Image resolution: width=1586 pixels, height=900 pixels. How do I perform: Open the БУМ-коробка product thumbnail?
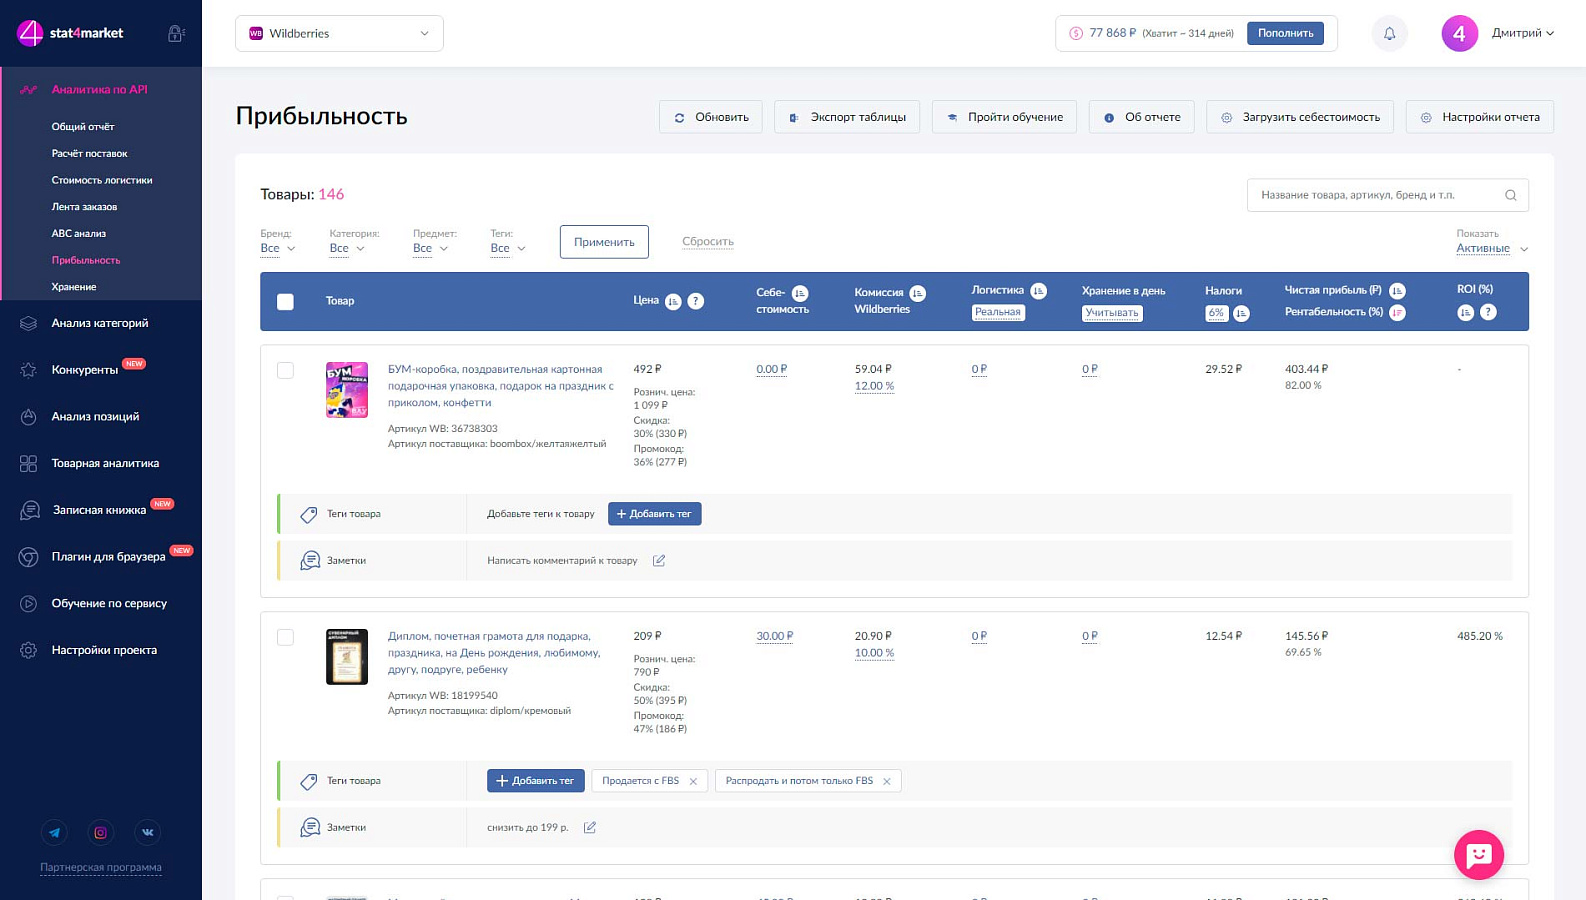pos(347,389)
